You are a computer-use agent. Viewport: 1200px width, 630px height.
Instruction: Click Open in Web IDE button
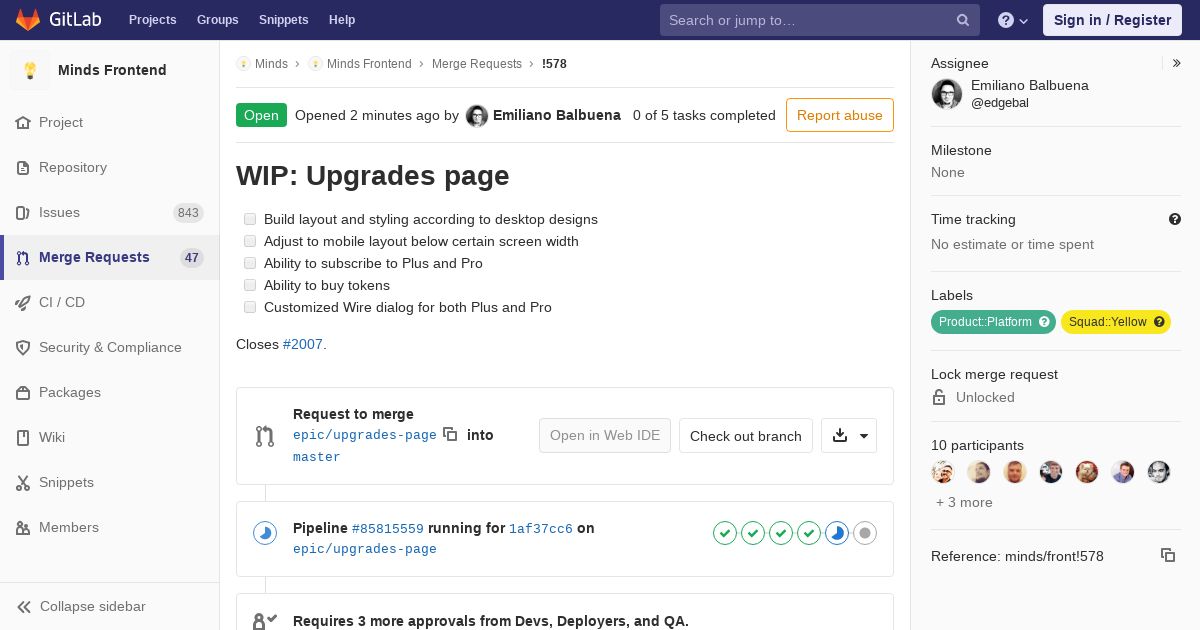point(605,435)
